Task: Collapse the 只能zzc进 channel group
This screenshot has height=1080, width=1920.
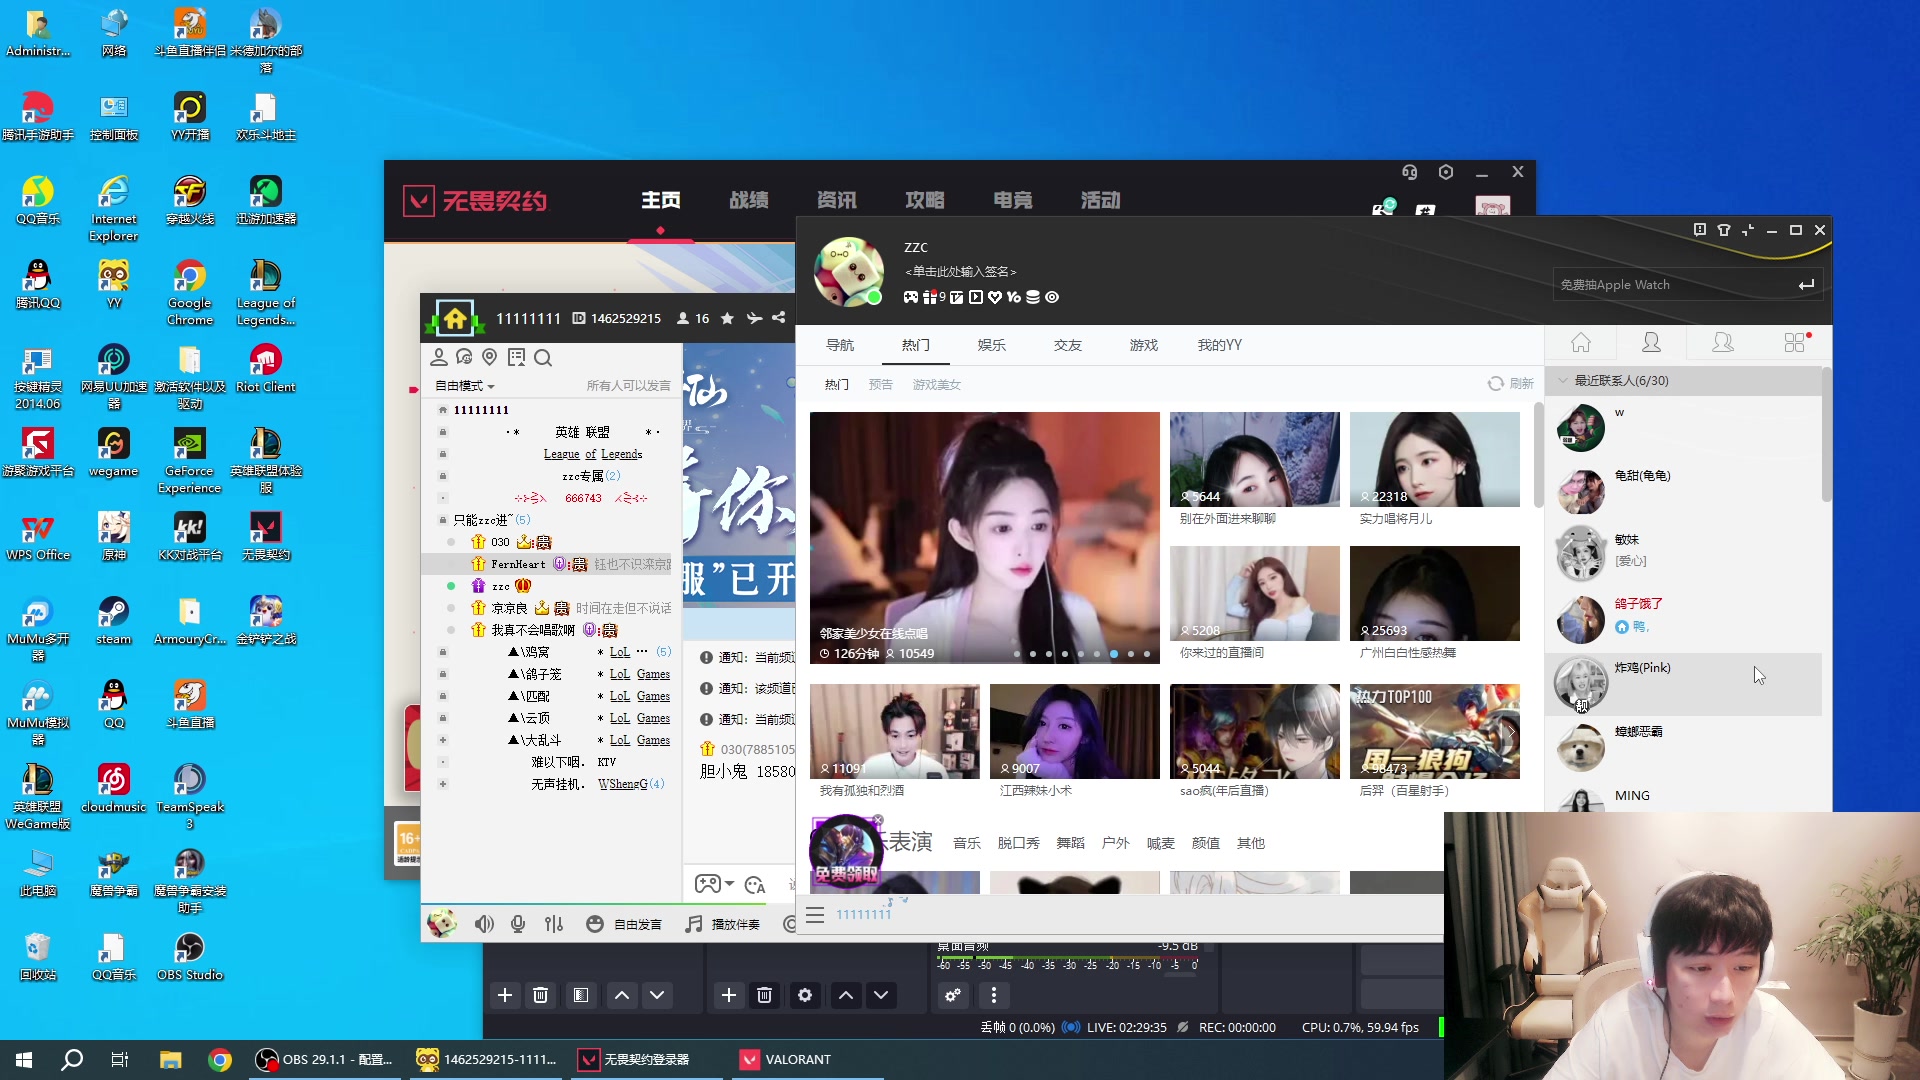Action: click(443, 520)
